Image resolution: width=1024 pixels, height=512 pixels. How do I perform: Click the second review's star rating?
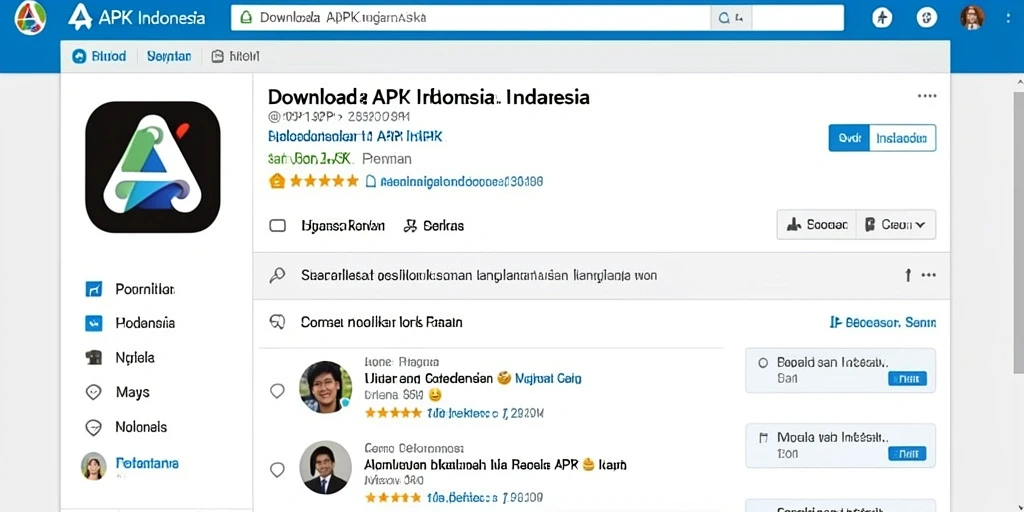point(393,498)
